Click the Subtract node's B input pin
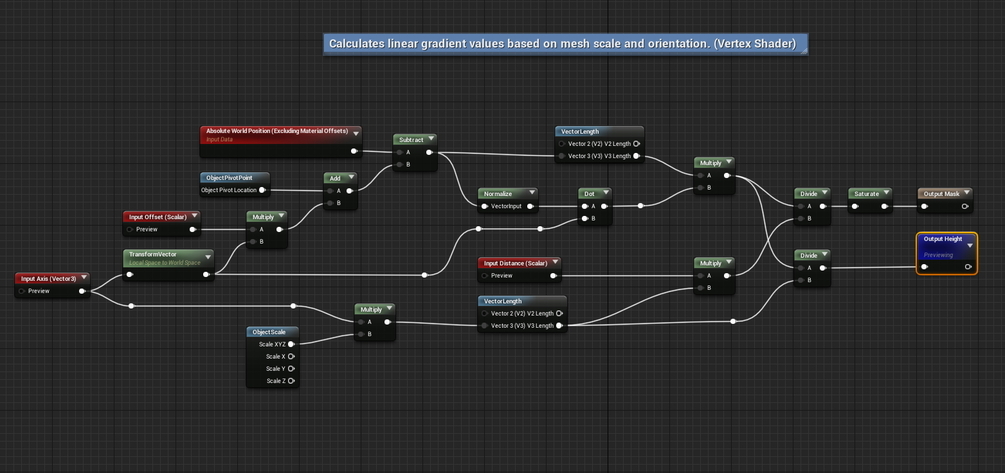 point(399,165)
